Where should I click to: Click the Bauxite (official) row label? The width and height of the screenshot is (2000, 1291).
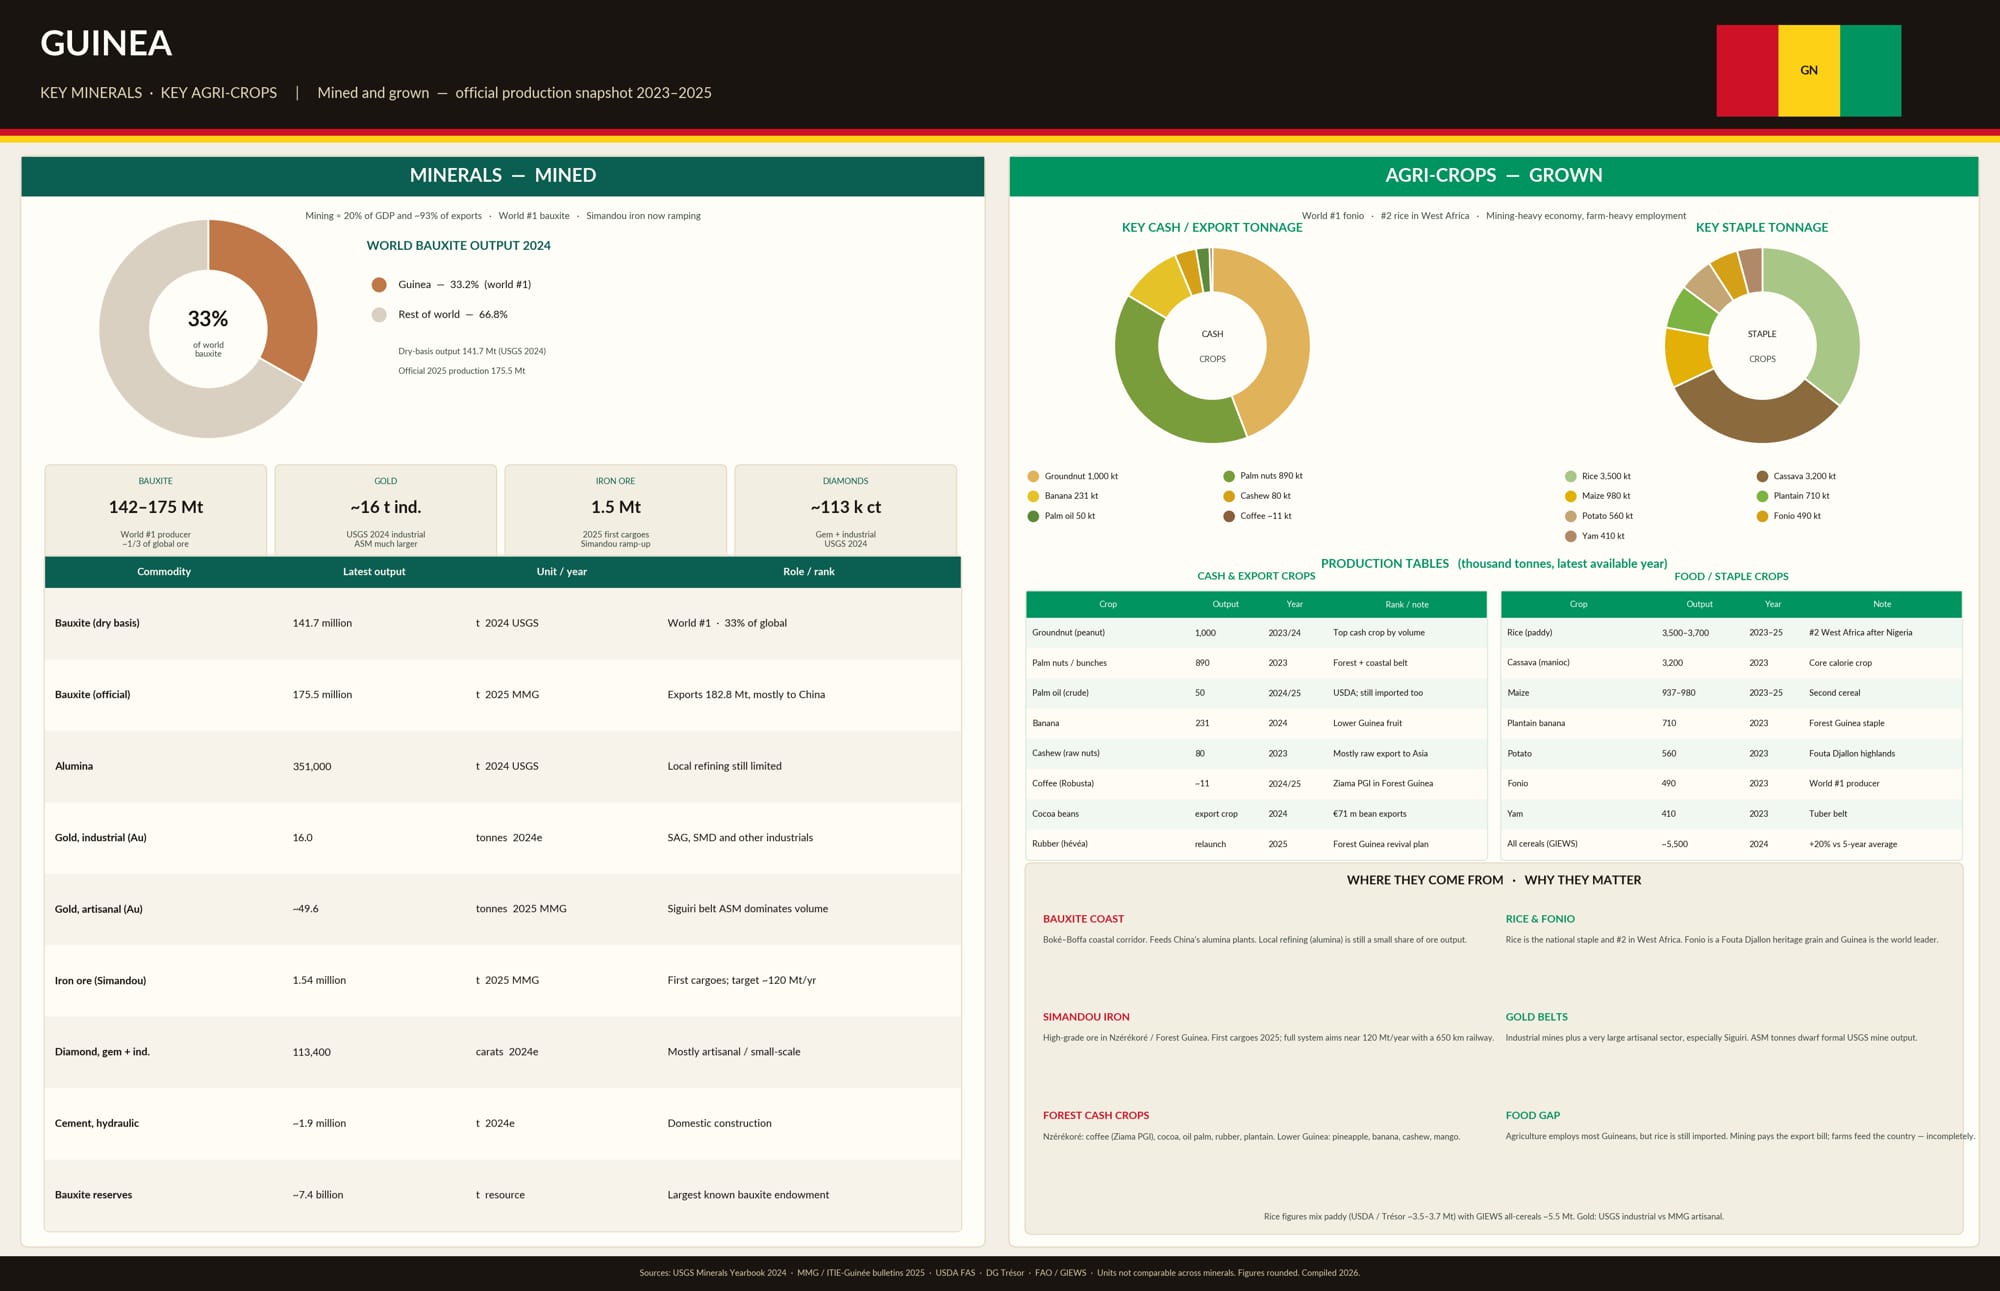click(92, 695)
